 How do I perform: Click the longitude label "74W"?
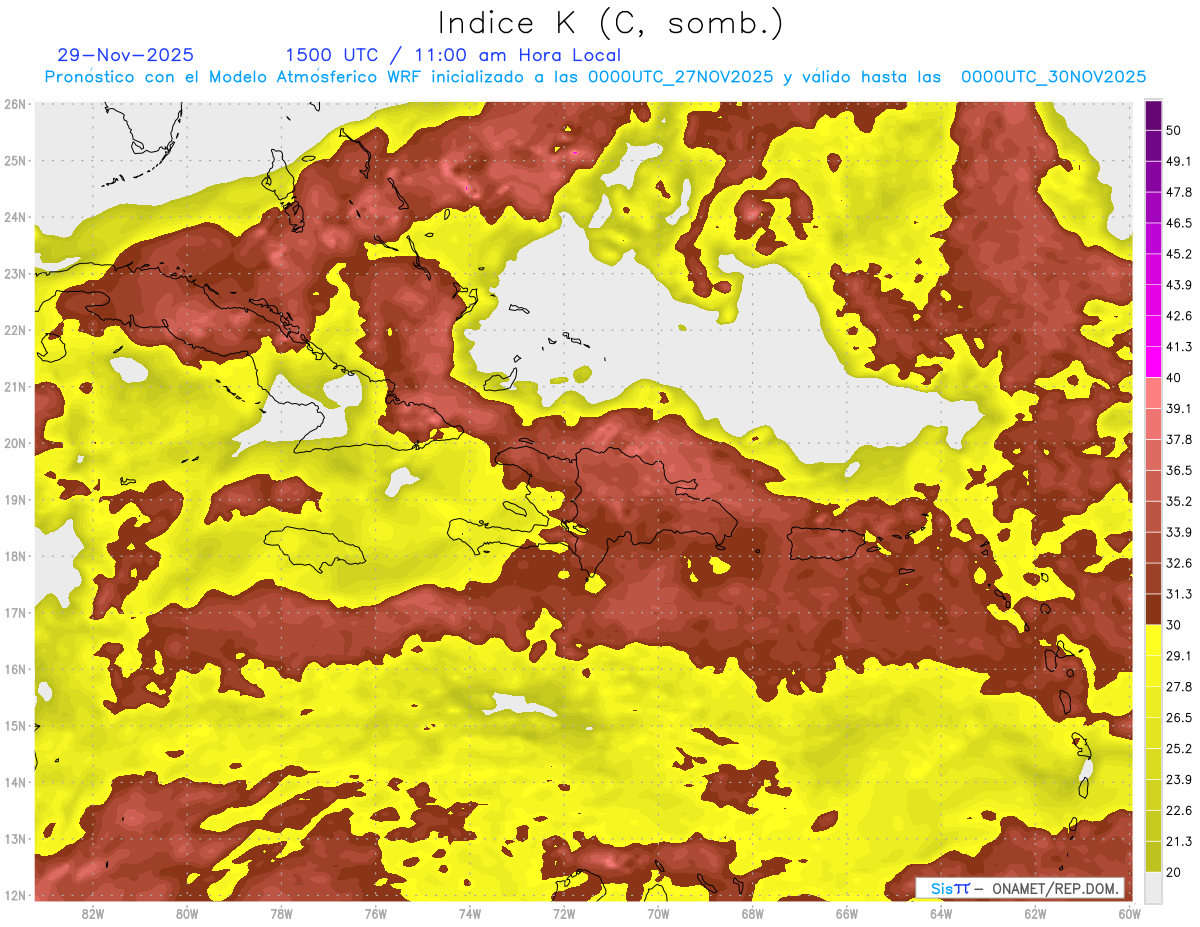pos(469,914)
